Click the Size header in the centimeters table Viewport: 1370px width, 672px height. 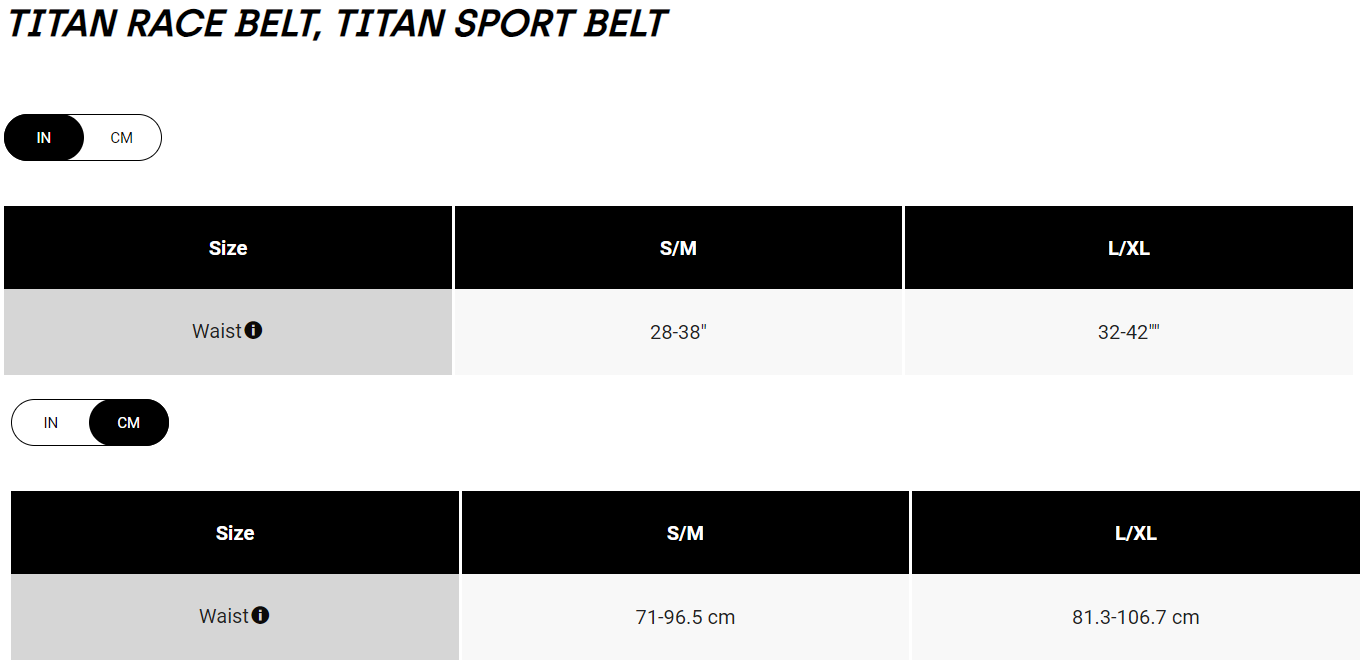point(235,533)
